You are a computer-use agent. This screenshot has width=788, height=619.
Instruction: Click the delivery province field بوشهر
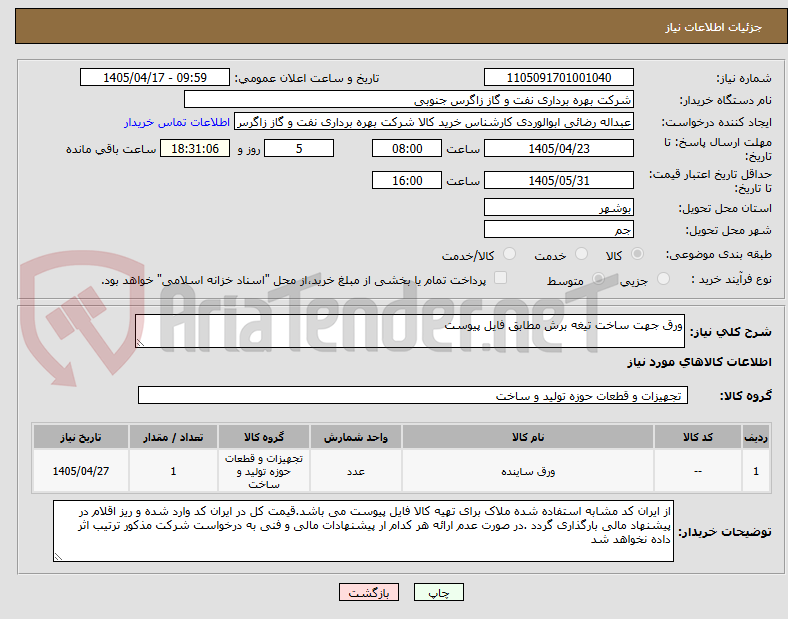[x=558, y=208]
